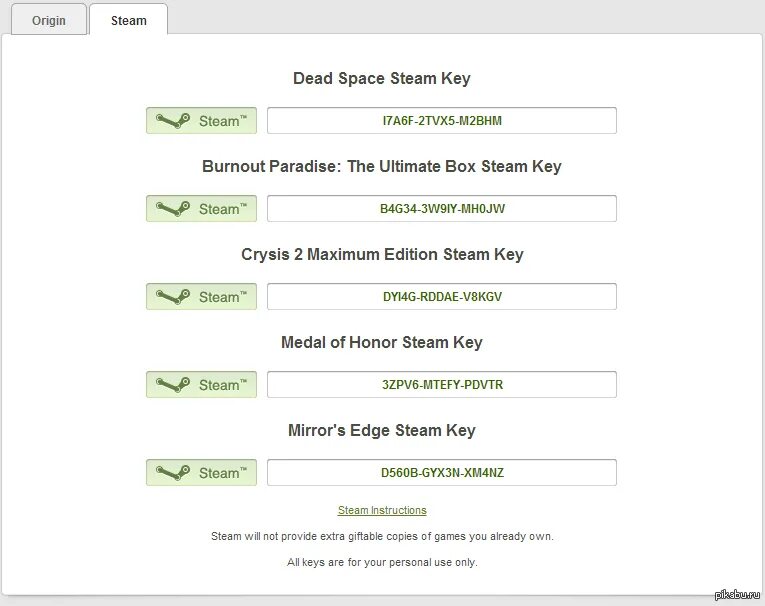Click the Burnout Paradise: The Ultimate Box heading
This screenshot has width=765, height=606.
[382, 166]
